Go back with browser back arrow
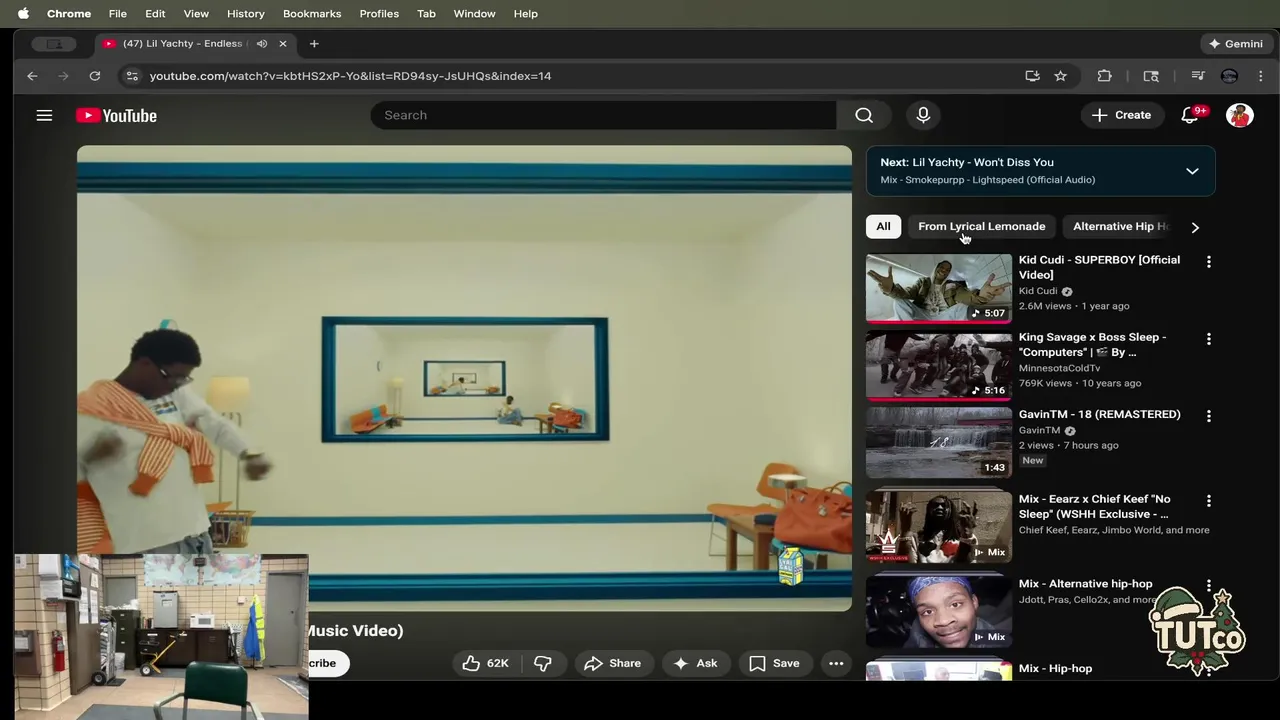The image size is (1280, 720). click(32, 76)
